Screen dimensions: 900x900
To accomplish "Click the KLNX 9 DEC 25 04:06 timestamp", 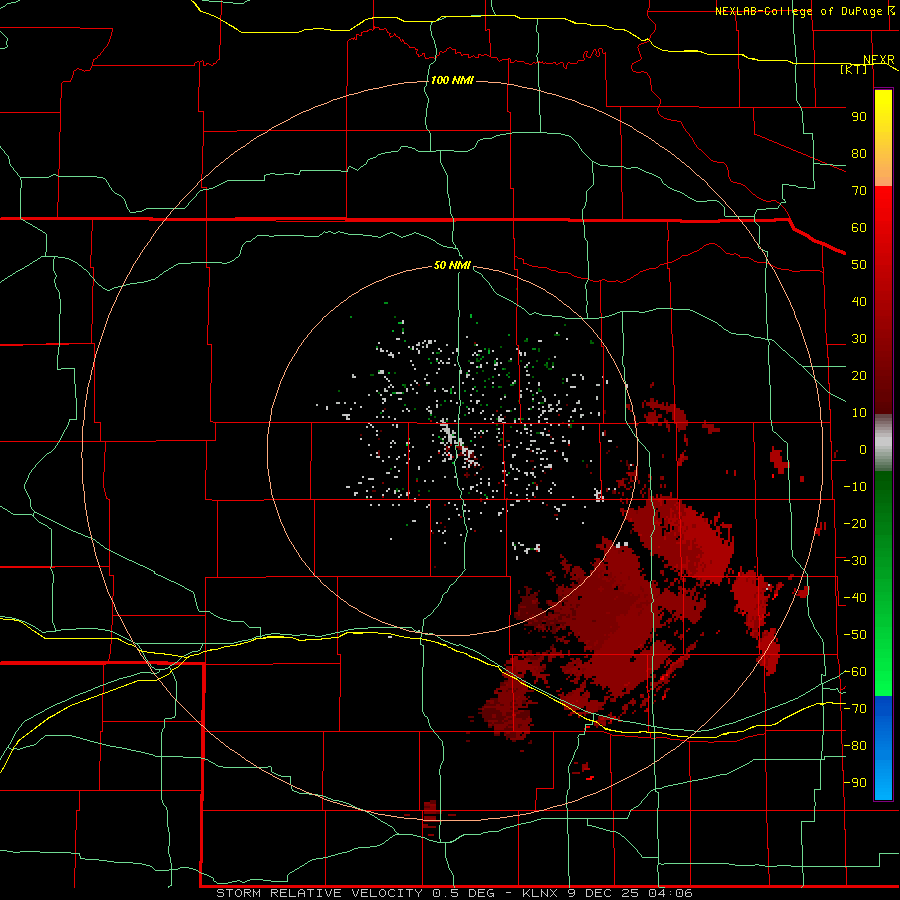I will 607,893.
